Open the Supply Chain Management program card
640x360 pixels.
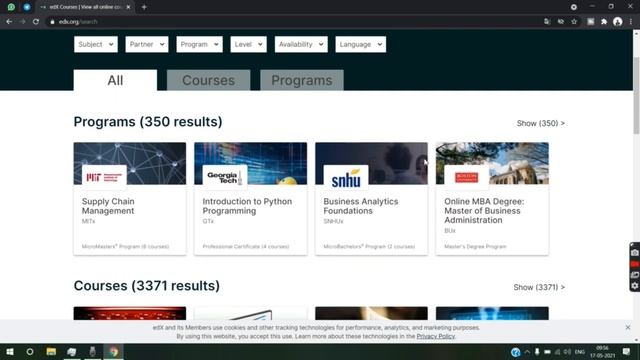[x=130, y=199]
